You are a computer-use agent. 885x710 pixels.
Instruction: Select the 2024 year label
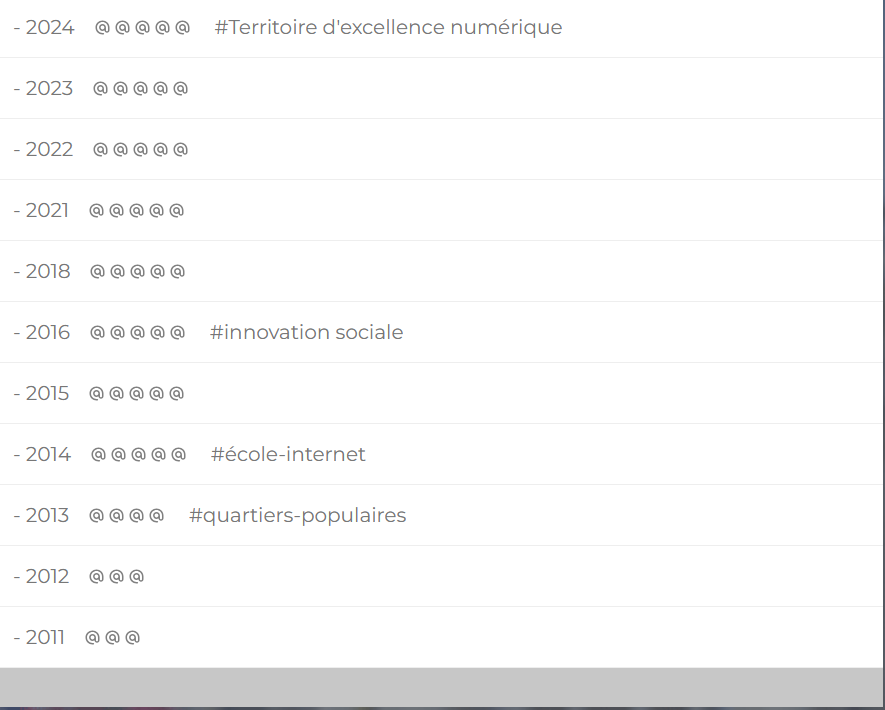(x=49, y=28)
